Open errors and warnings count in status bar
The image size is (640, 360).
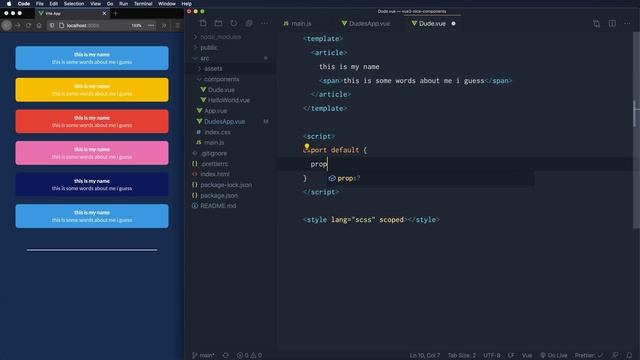click(249, 356)
